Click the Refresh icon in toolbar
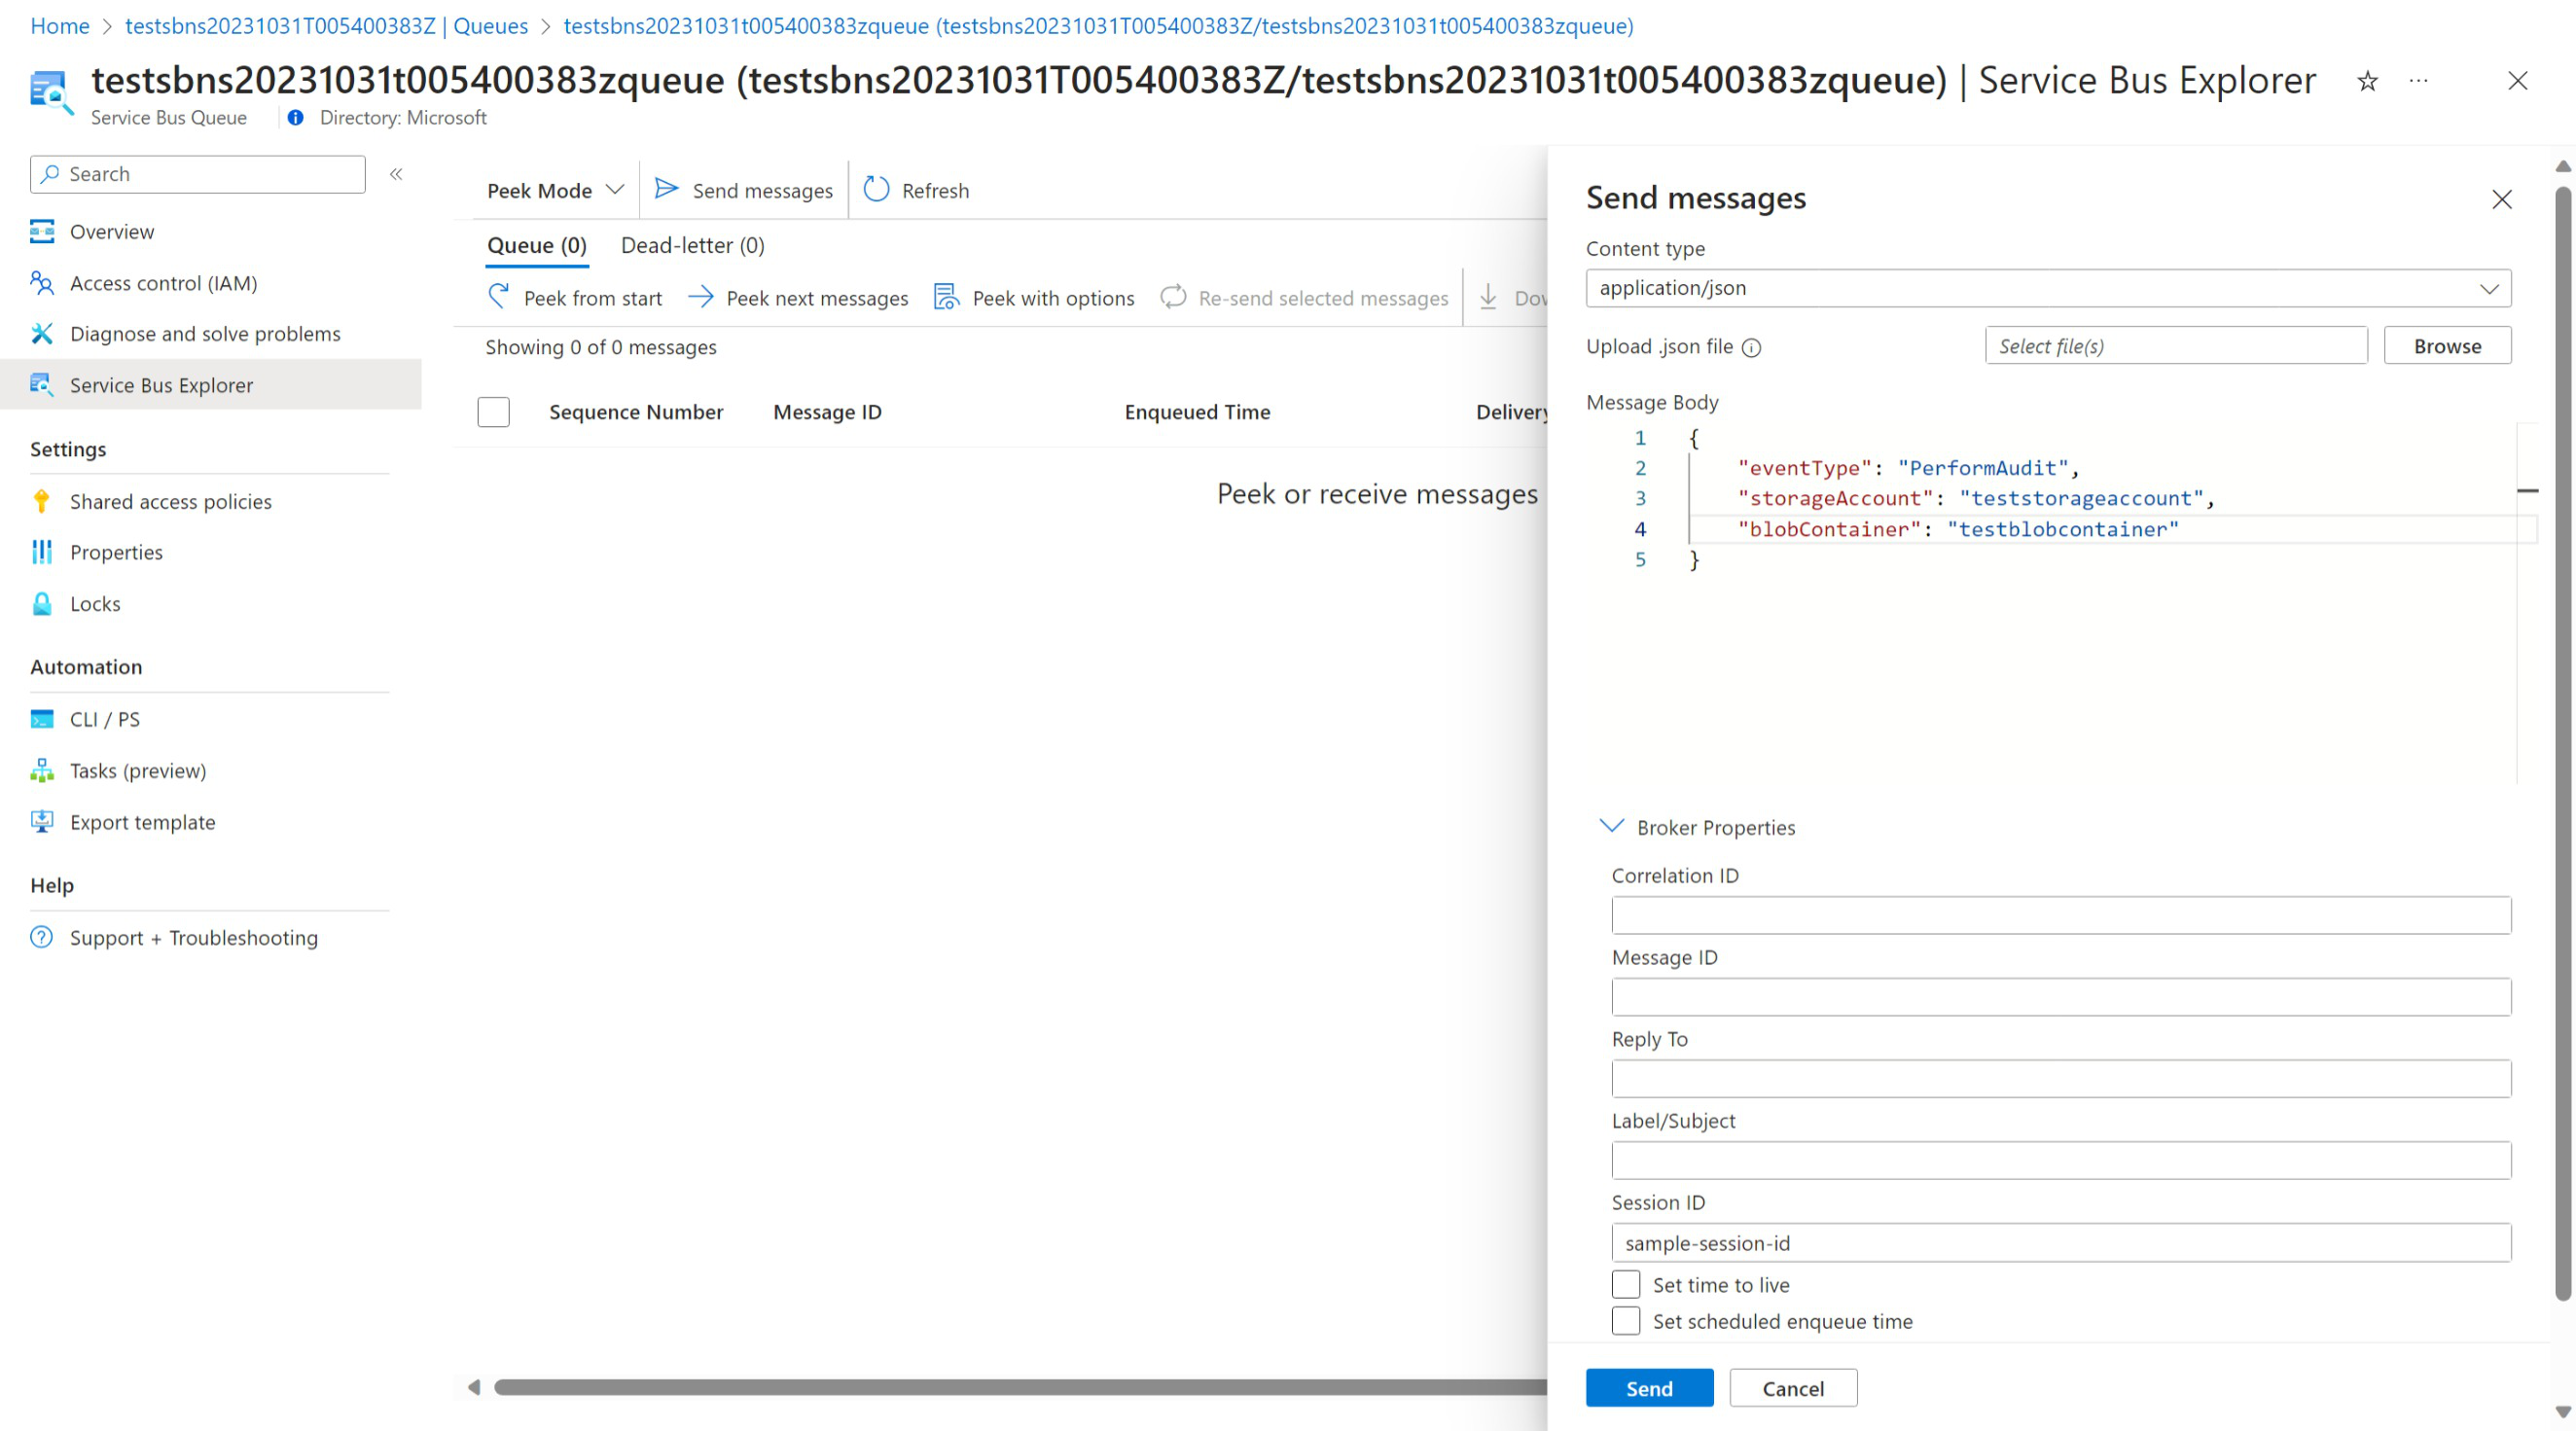 [x=876, y=189]
